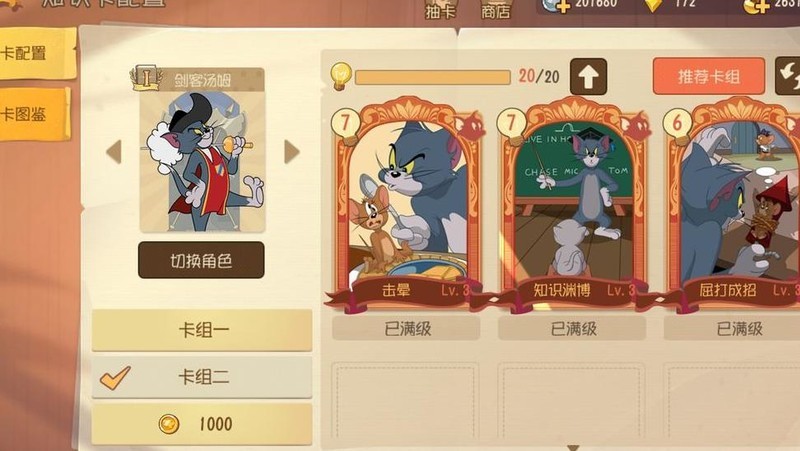Expand the card list with bottom arrow
The image size is (800, 451).
pos(573,447)
